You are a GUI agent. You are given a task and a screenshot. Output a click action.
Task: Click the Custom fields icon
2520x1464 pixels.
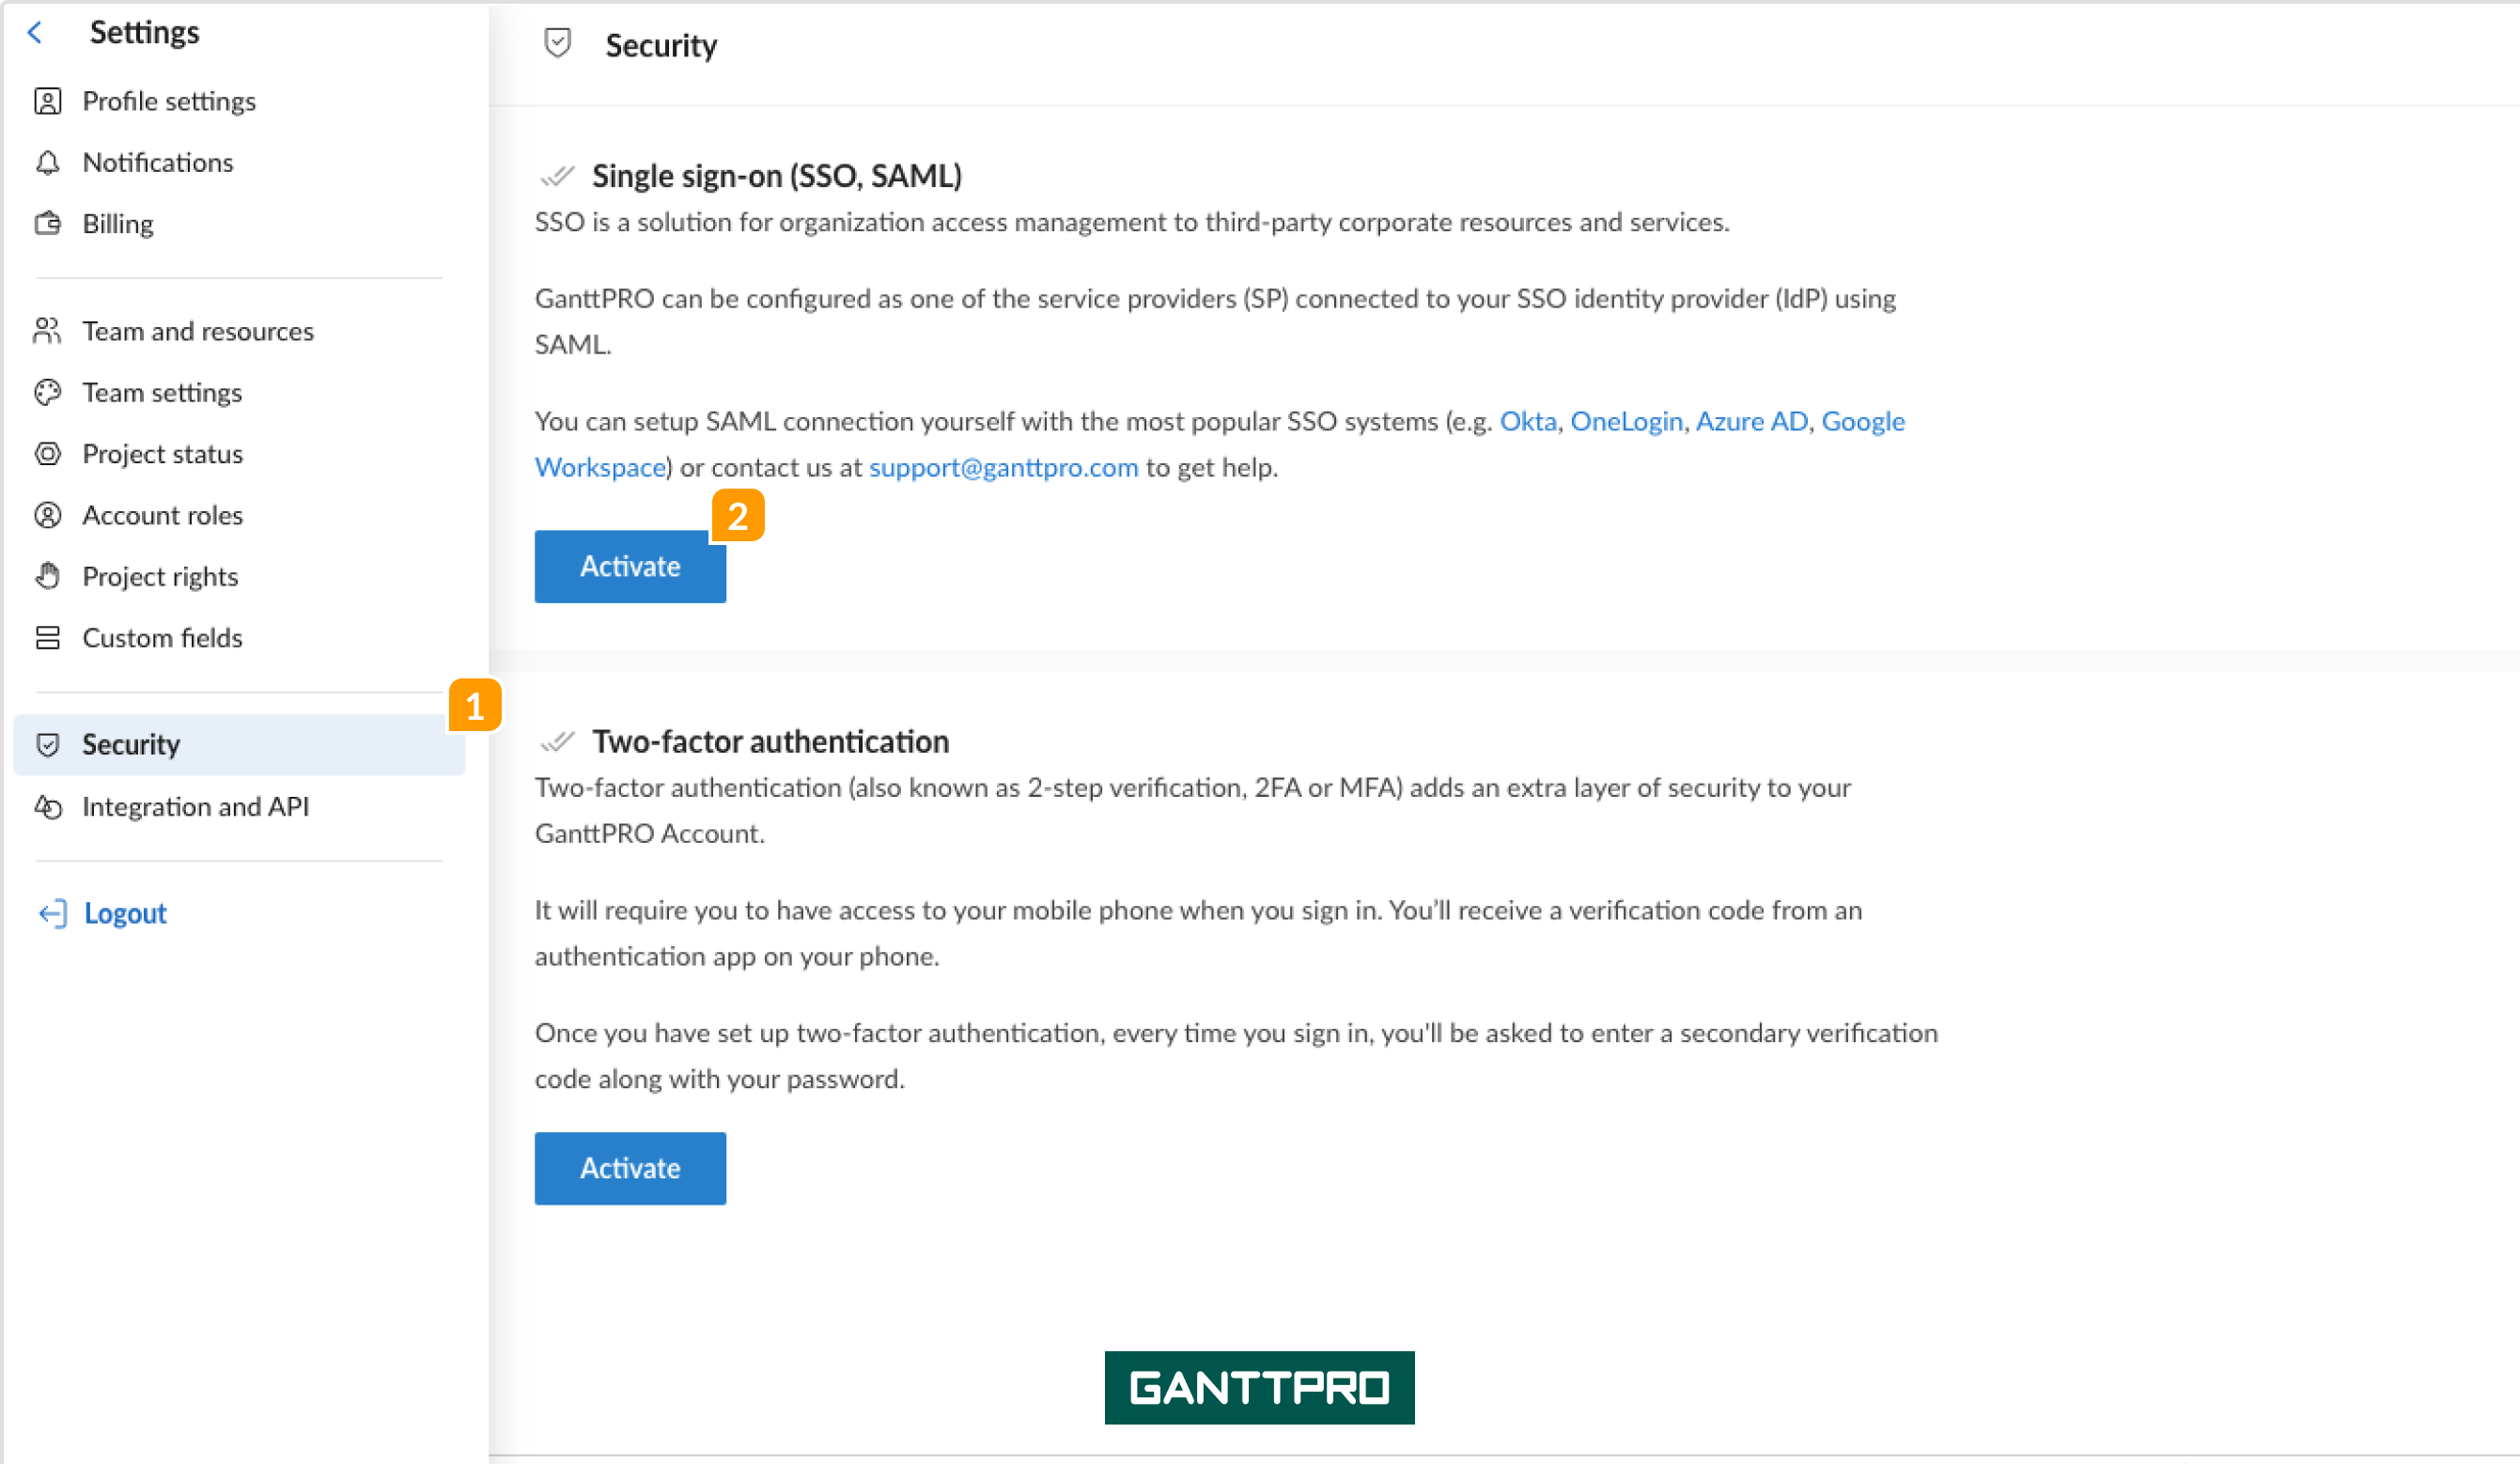[x=47, y=637]
